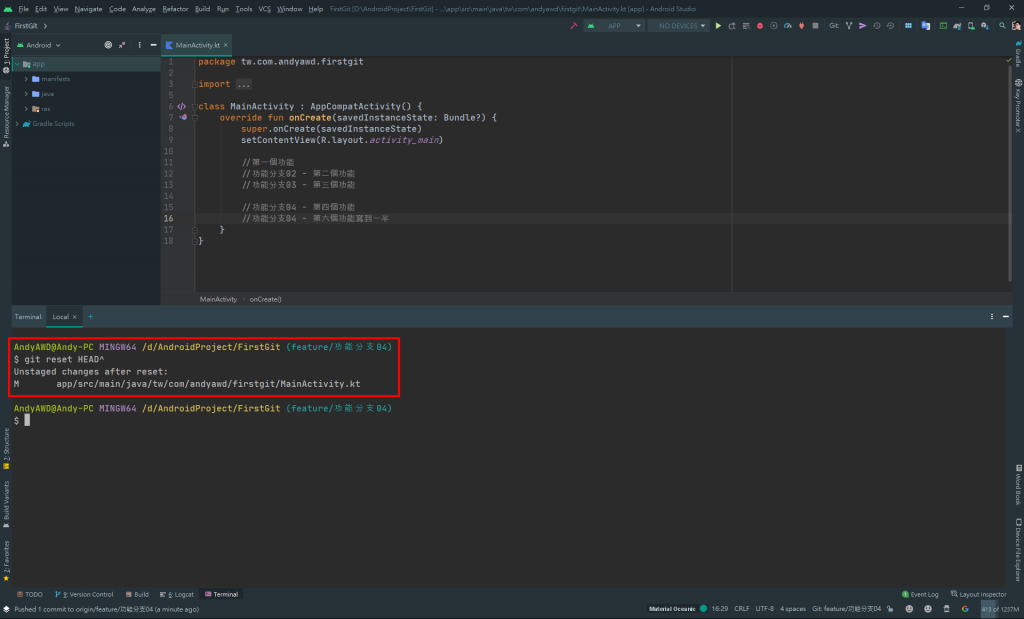
Task: Click the Stop square icon
Action: click(x=815, y=25)
